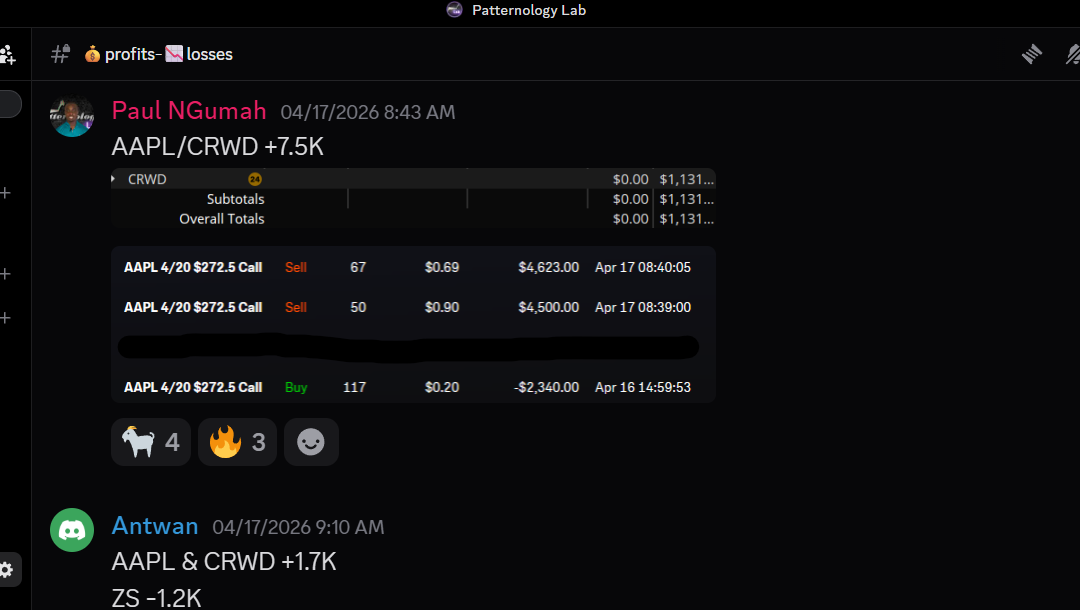Image resolution: width=1080 pixels, height=610 pixels.
Task: Click the quantity 117 in Buy row
Action: (355, 387)
